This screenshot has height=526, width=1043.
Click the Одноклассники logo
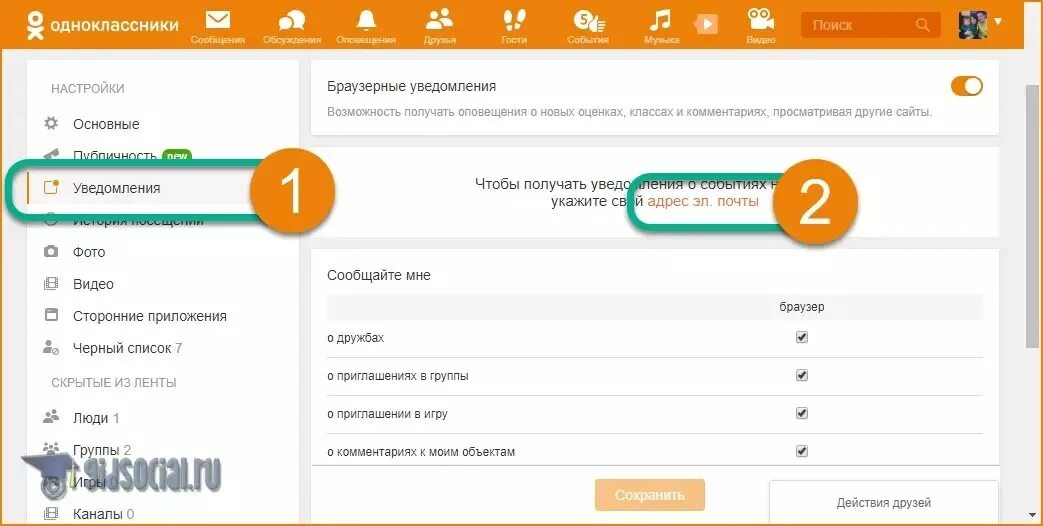click(102, 25)
